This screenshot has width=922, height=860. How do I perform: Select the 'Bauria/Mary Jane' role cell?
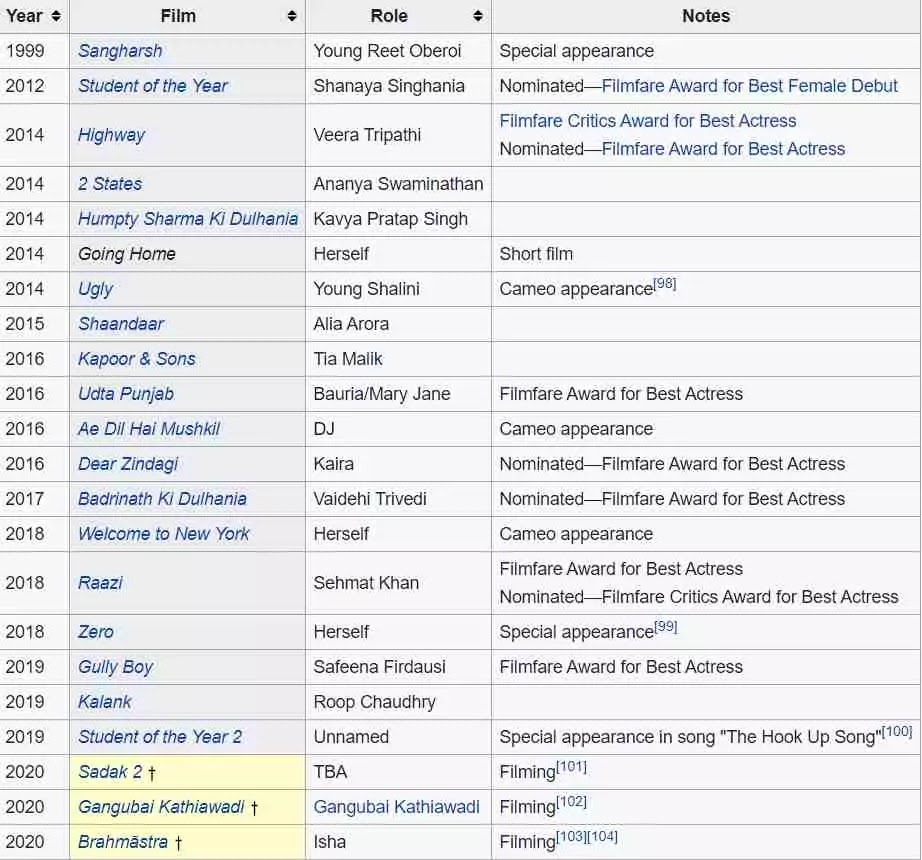point(398,394)
